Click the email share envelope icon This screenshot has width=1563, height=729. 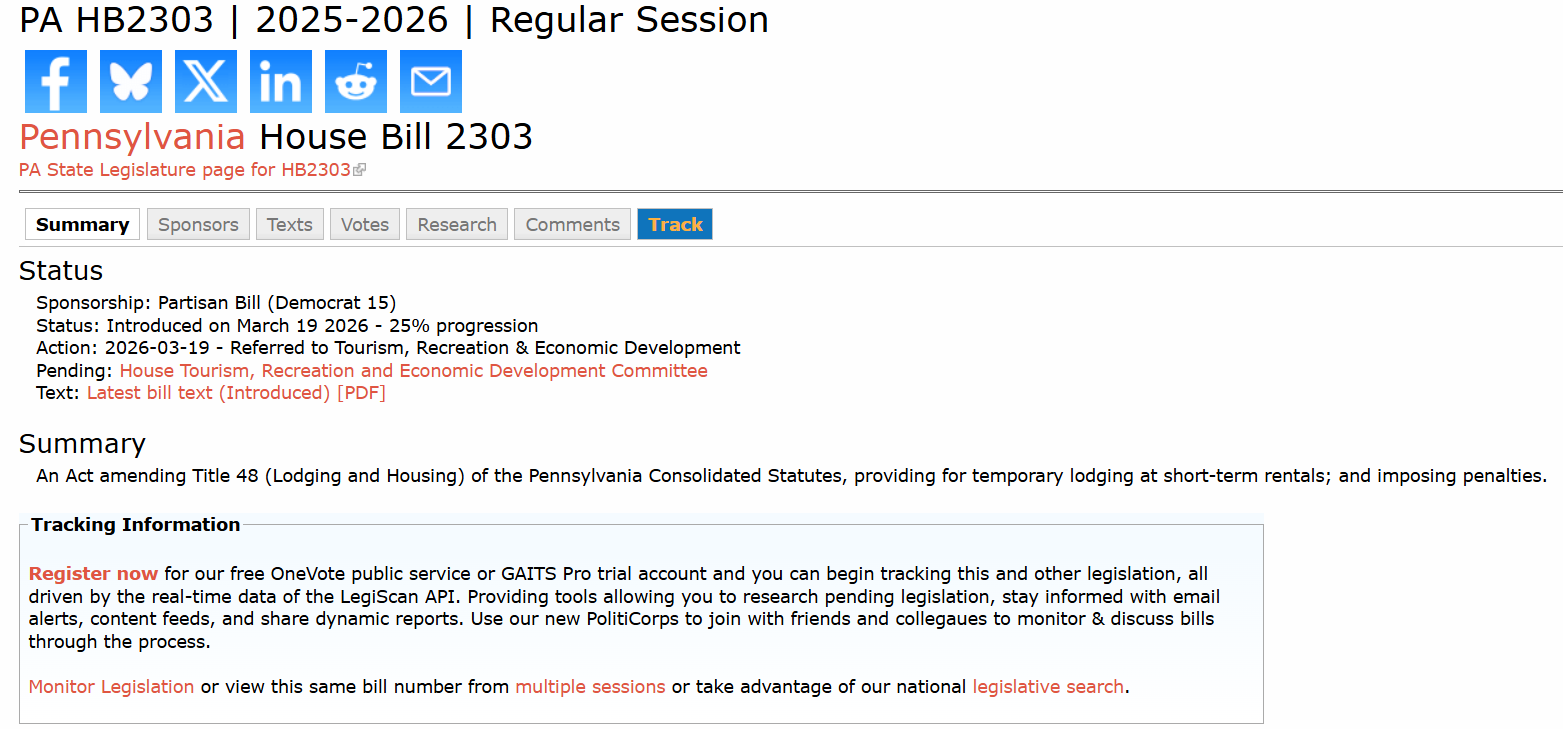431,81
